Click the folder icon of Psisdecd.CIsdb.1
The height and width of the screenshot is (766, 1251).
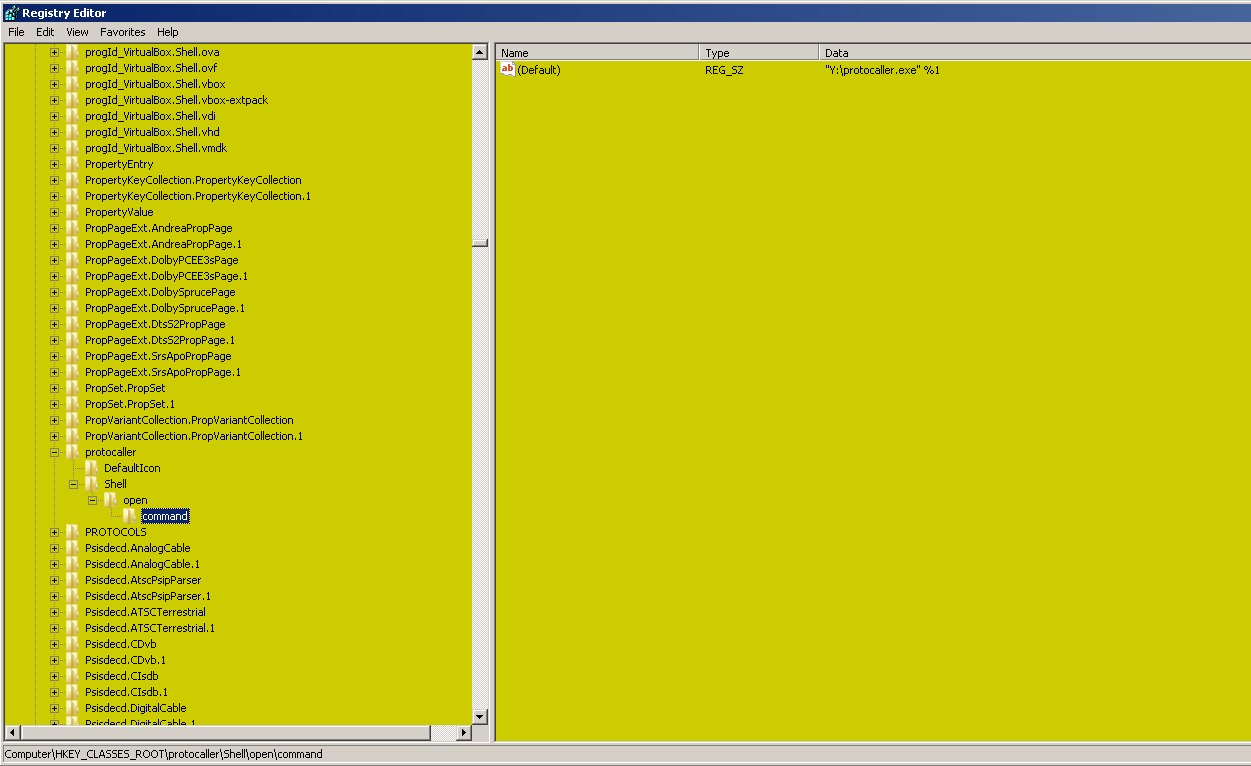pos(72,692)
